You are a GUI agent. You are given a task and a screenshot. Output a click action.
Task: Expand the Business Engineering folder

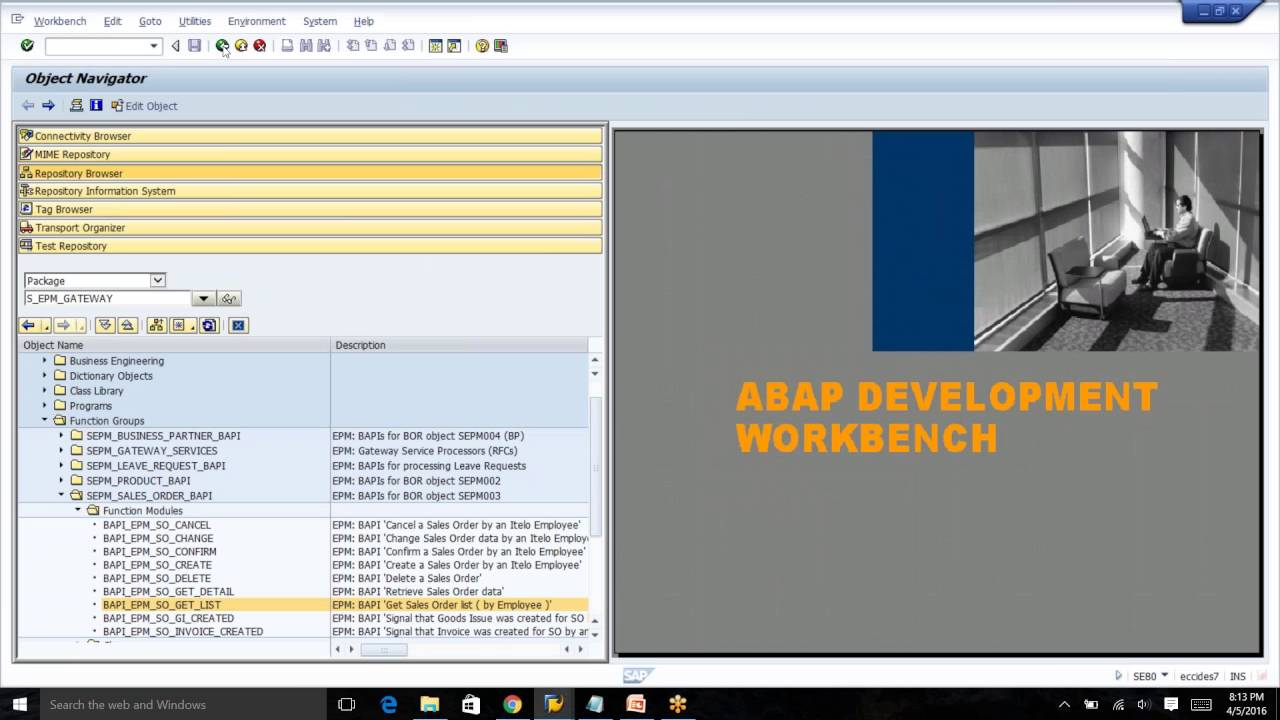[44, 360]
